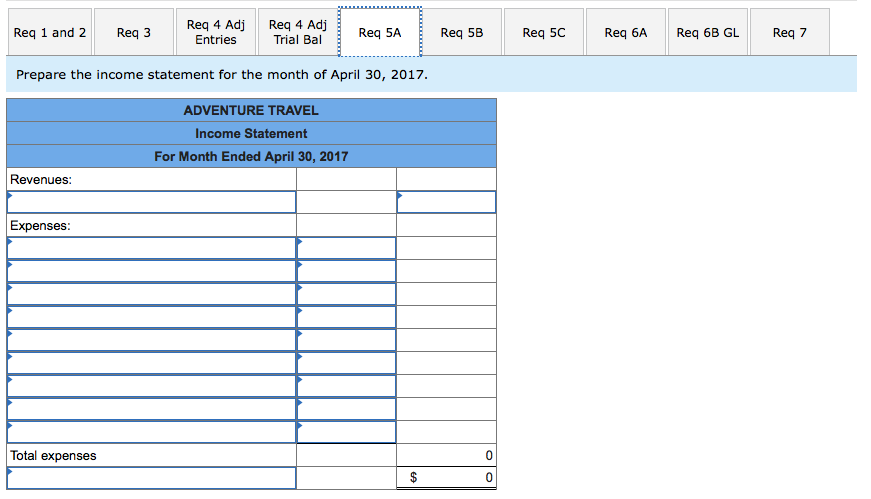Open the second expense account dropdown
The image size is (871, 499).
[152, 271]
